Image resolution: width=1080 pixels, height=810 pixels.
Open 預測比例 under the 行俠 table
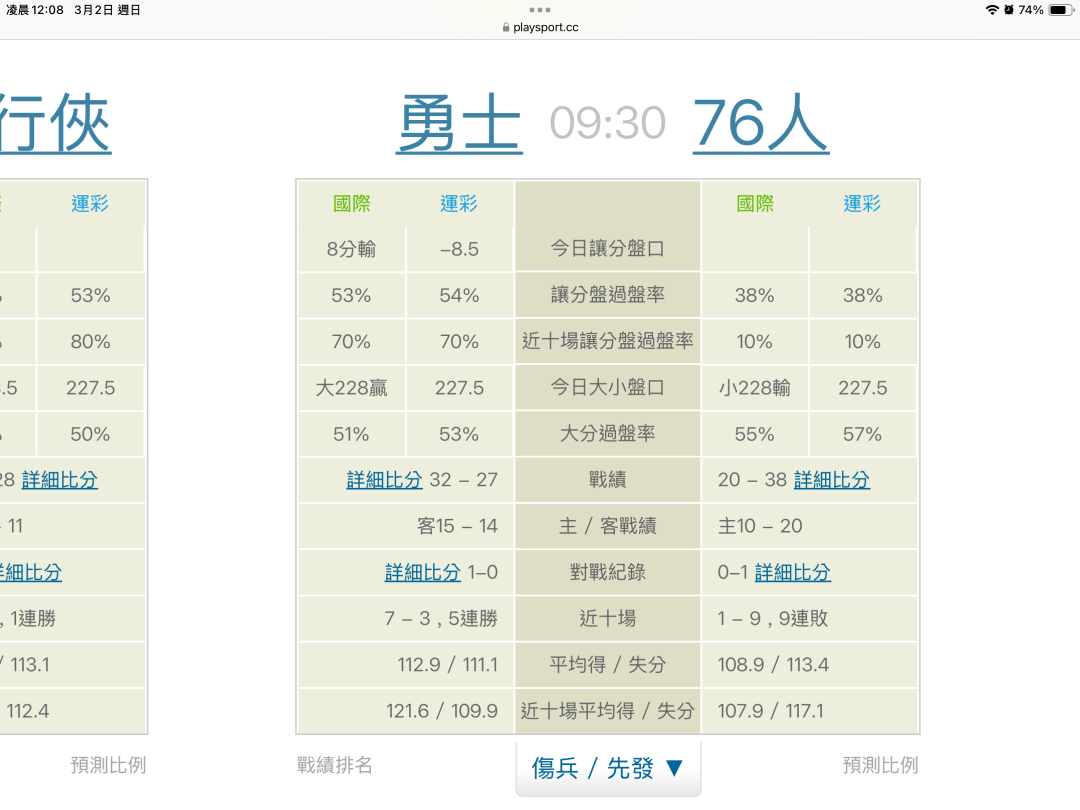(x=108, y=765)
